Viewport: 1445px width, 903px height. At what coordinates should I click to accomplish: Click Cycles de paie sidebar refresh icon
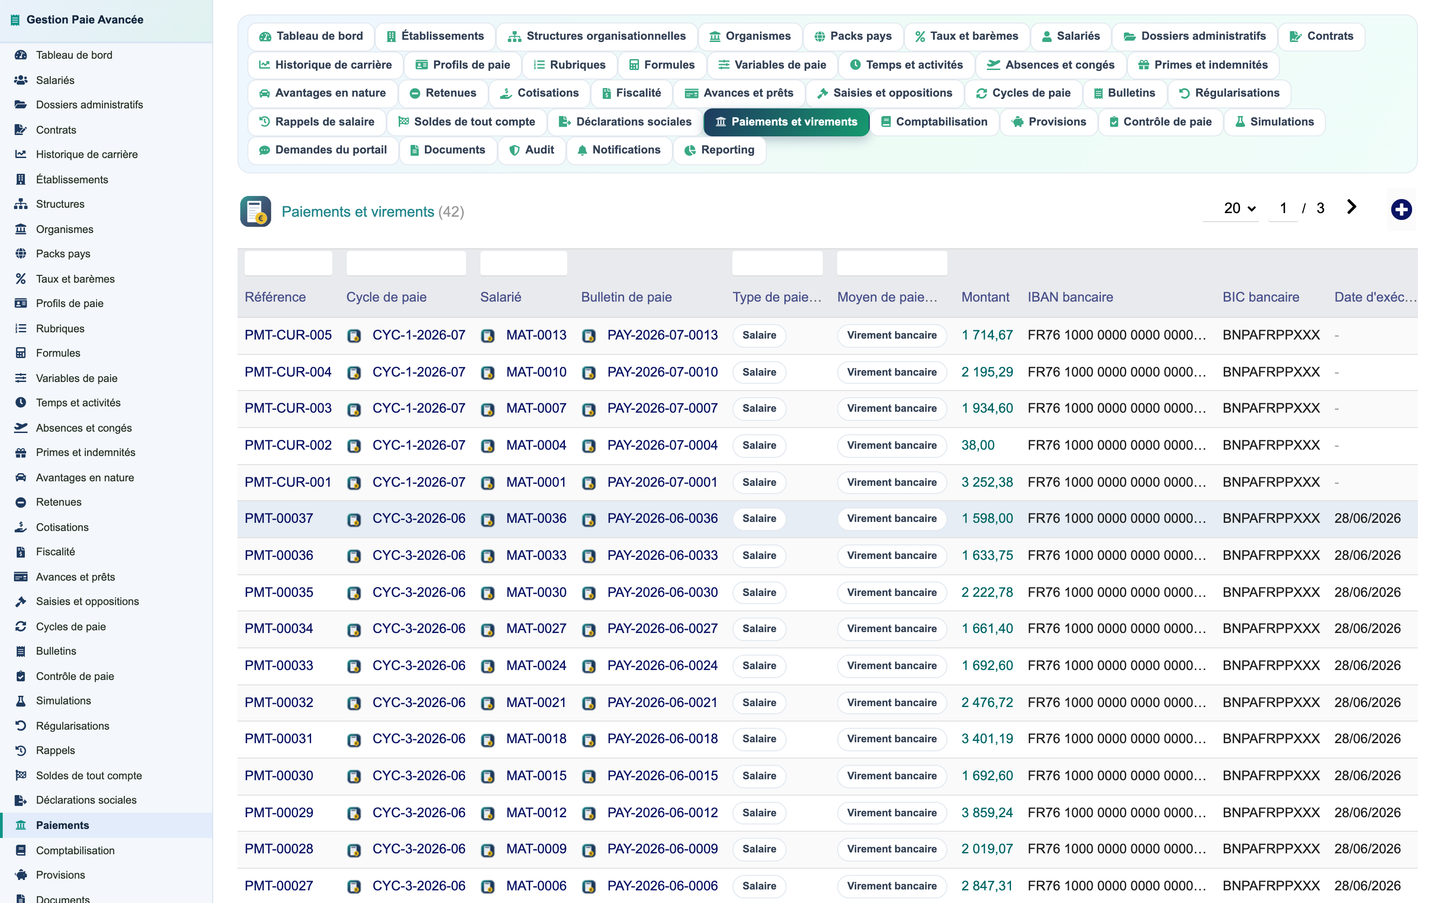coord(21,627)
